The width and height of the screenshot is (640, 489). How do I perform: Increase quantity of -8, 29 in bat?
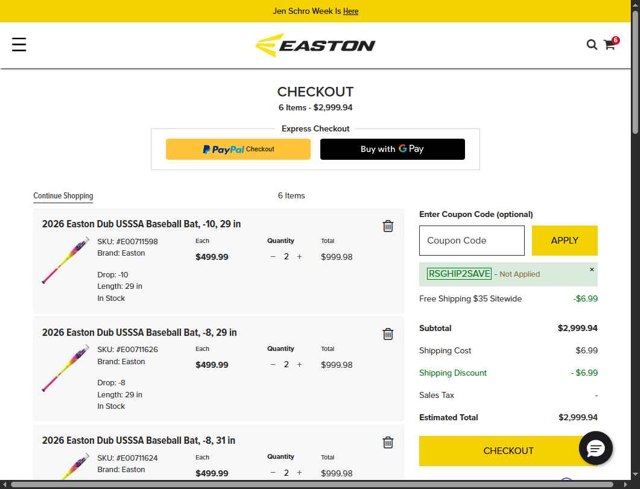click(x=299, y=365)
